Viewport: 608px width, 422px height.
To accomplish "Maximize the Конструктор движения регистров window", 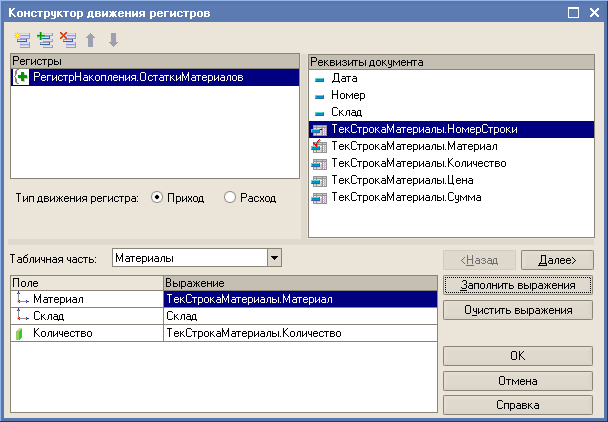I will point(573,13).
